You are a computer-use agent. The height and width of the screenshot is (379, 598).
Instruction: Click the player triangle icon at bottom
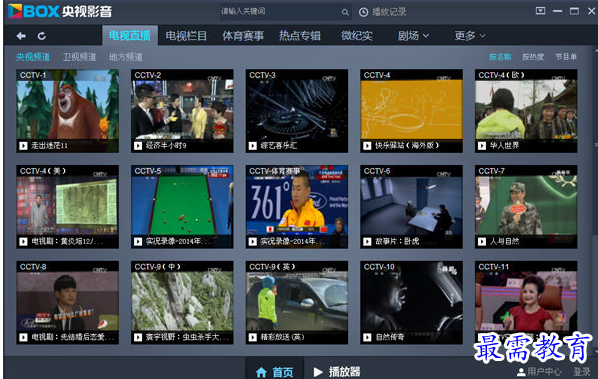coord(318,372)
